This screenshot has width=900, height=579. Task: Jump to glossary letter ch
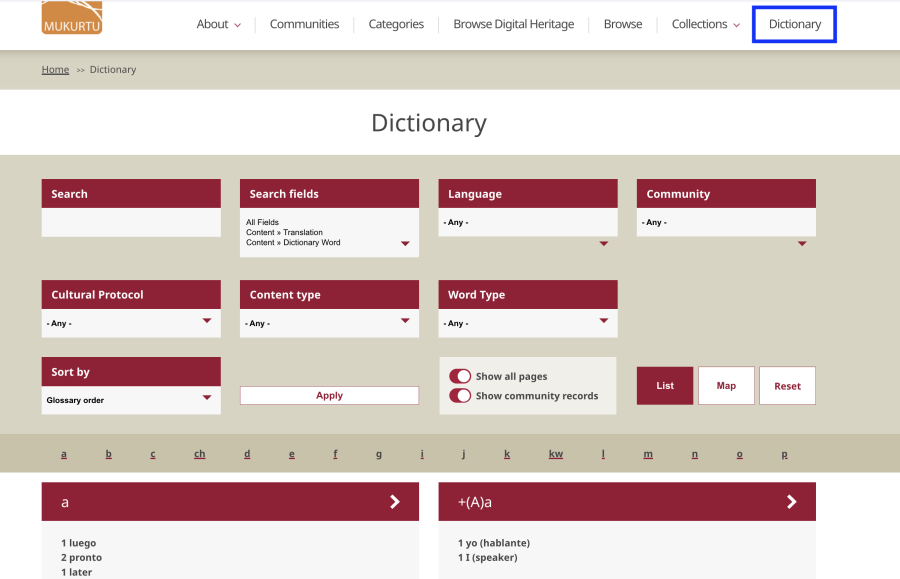click(x=199, y=454)
